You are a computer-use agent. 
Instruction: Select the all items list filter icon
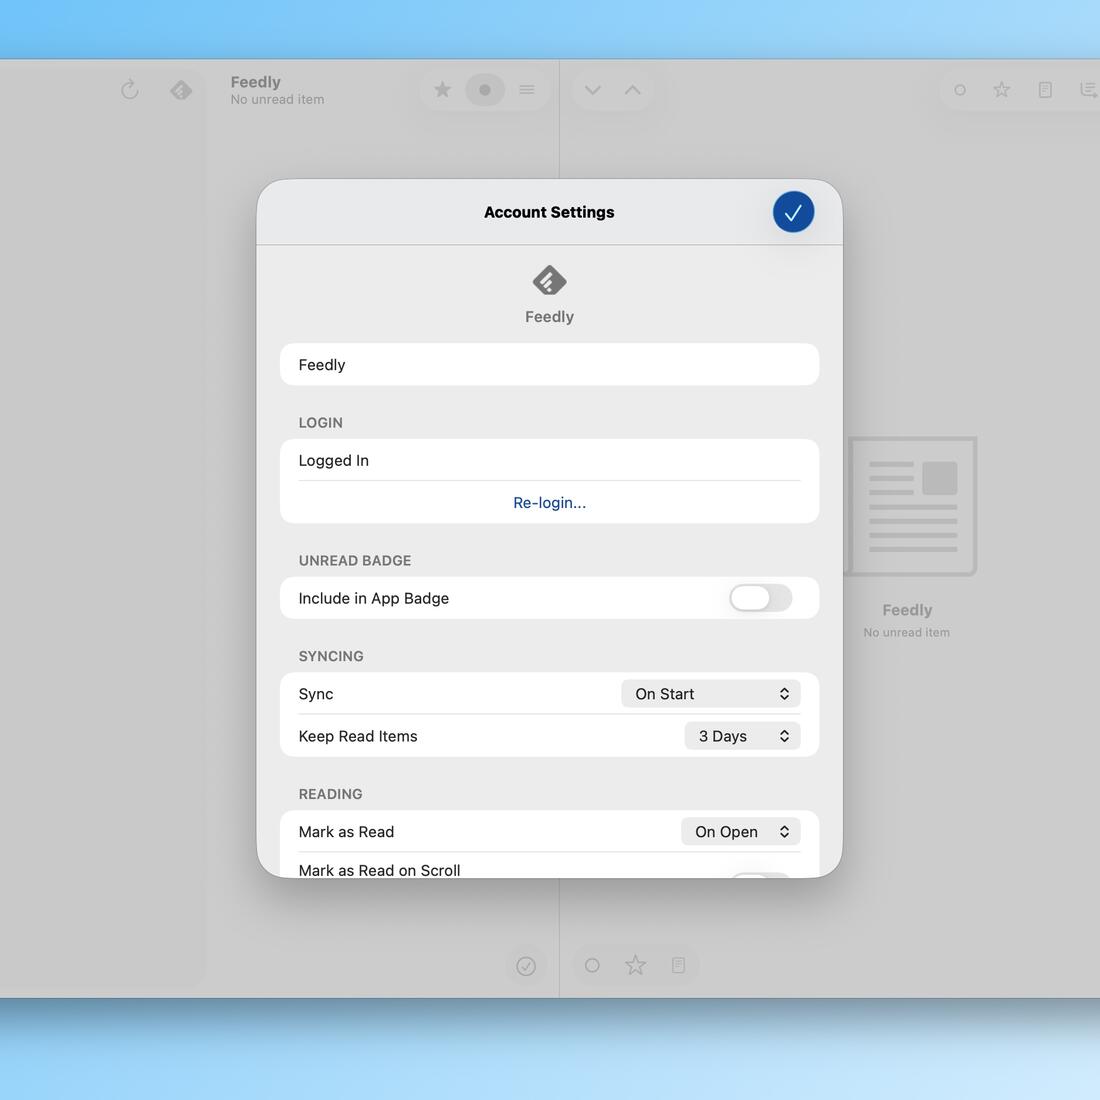click(527, 90)
